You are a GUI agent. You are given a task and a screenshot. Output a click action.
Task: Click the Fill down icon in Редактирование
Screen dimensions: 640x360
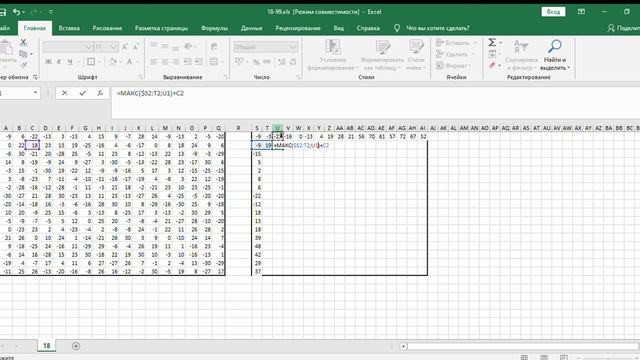492,54
